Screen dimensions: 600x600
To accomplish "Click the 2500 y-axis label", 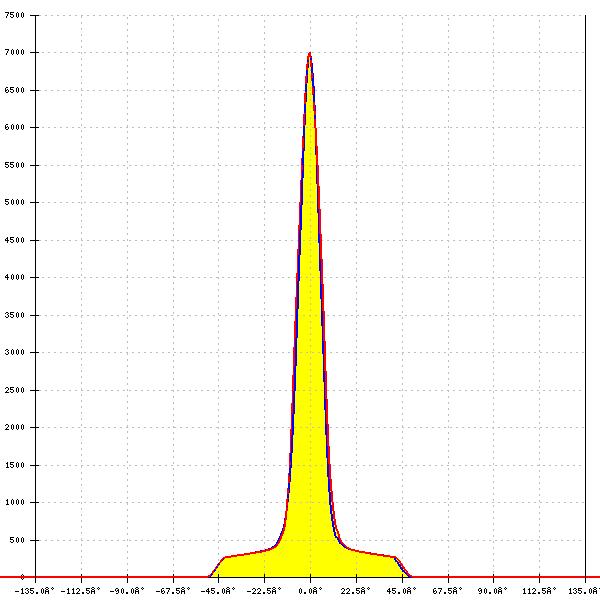I will point(15,390).
